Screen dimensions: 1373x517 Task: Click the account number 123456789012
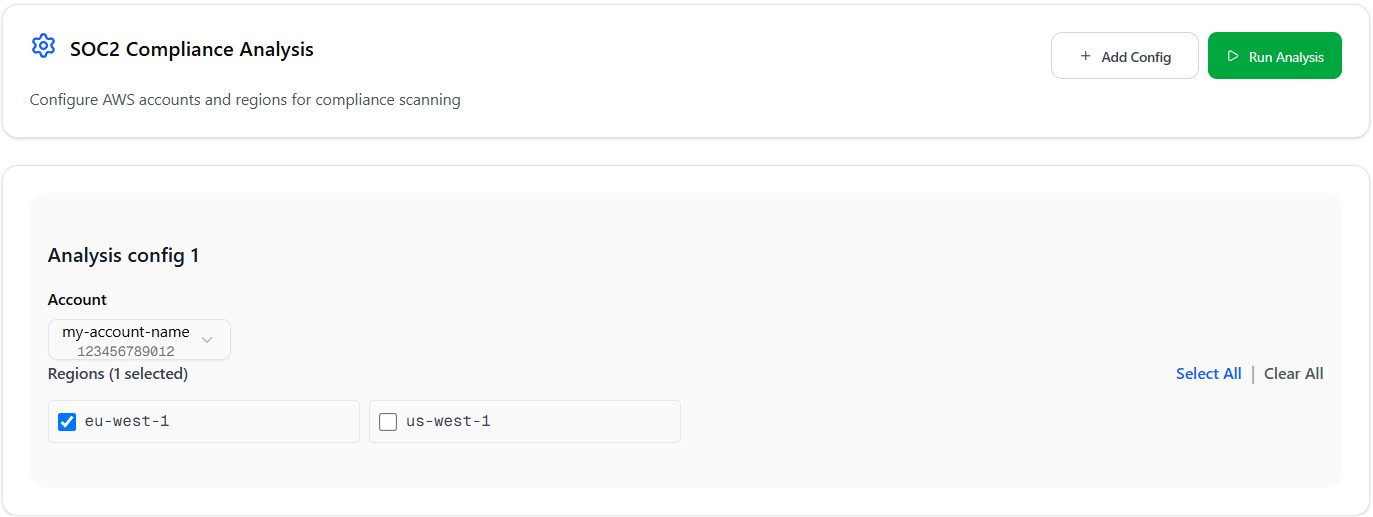[x=125, y=352]
